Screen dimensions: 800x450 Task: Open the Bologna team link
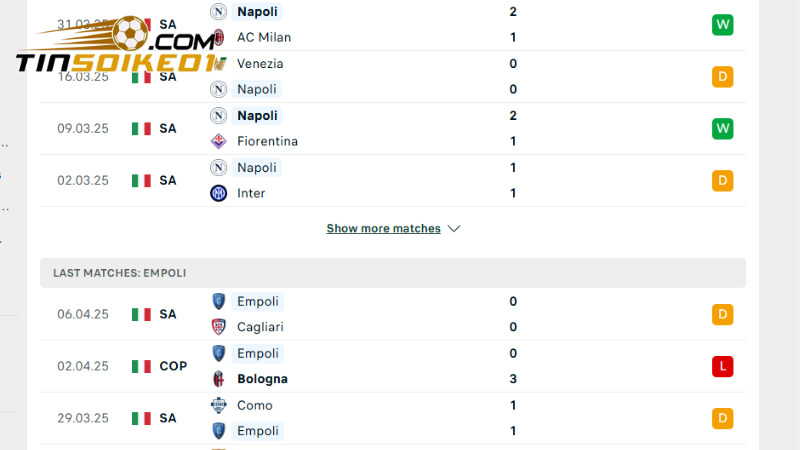[x=262, y=379]
